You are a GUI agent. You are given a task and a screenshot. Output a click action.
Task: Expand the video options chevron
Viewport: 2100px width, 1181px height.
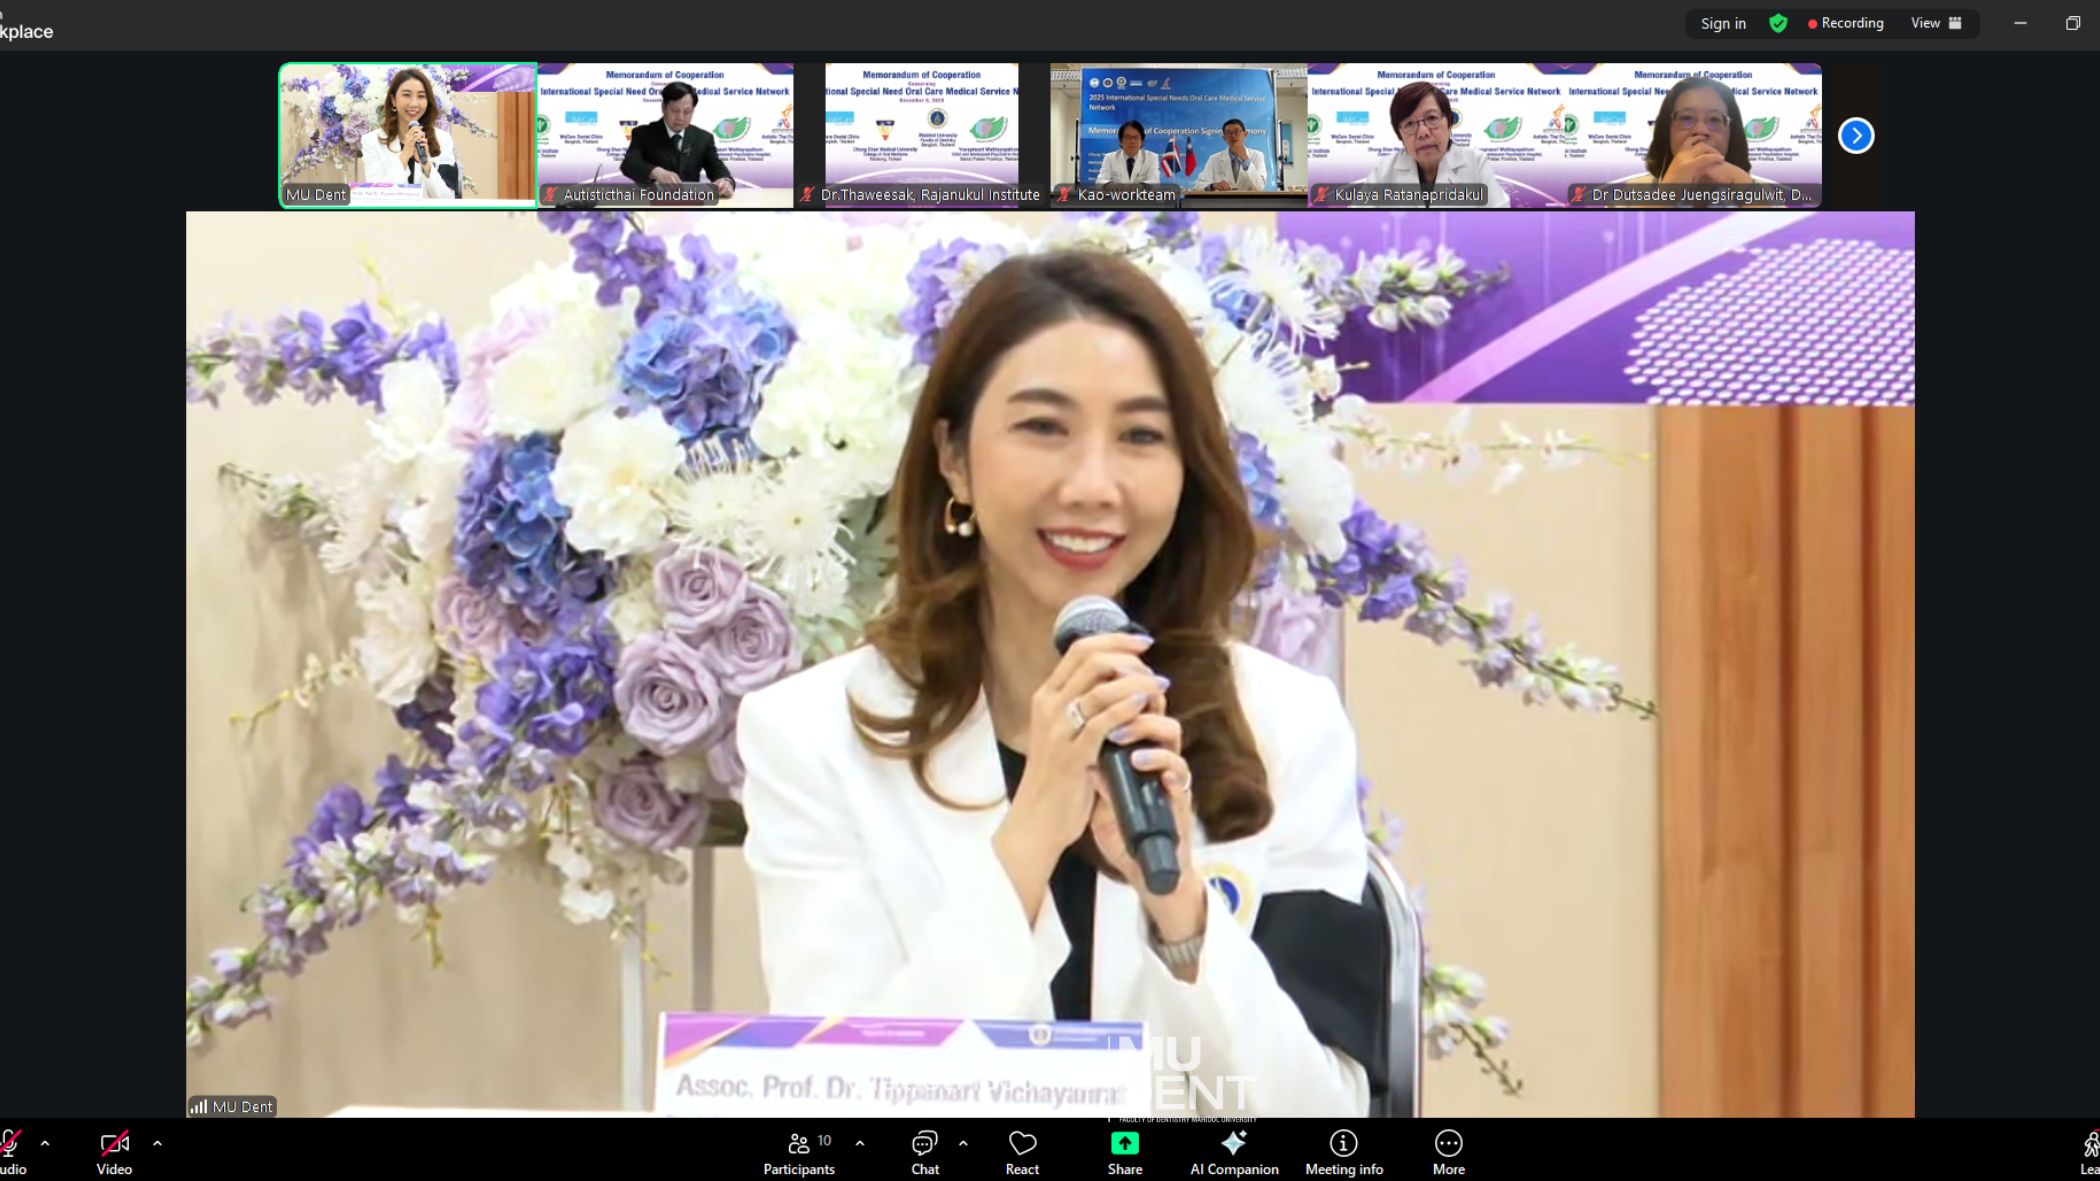[x=157, y=1143]
